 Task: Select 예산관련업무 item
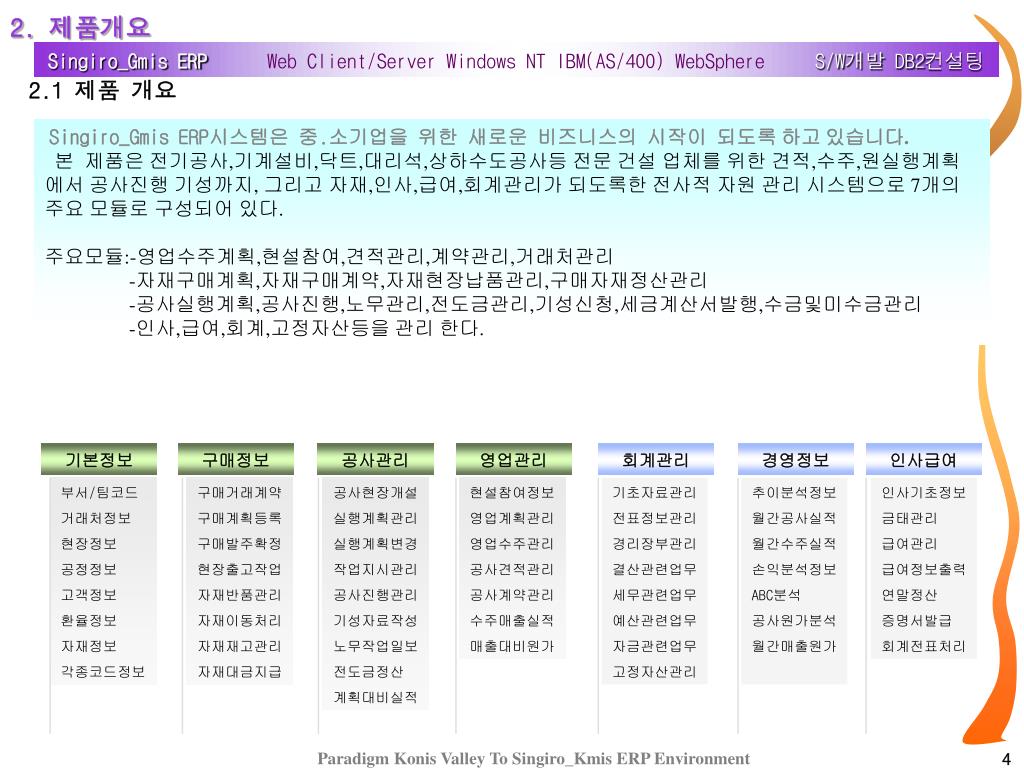pos(654,620)
